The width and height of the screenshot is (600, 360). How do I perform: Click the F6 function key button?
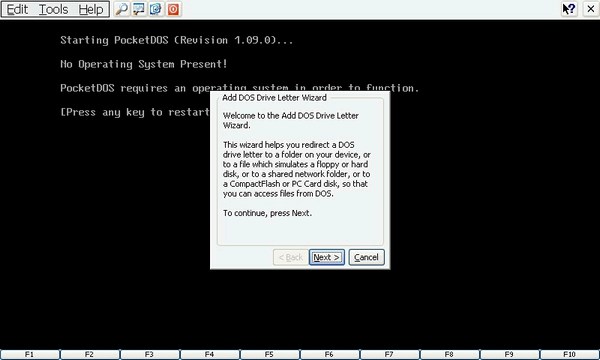[x=329, y=354]
